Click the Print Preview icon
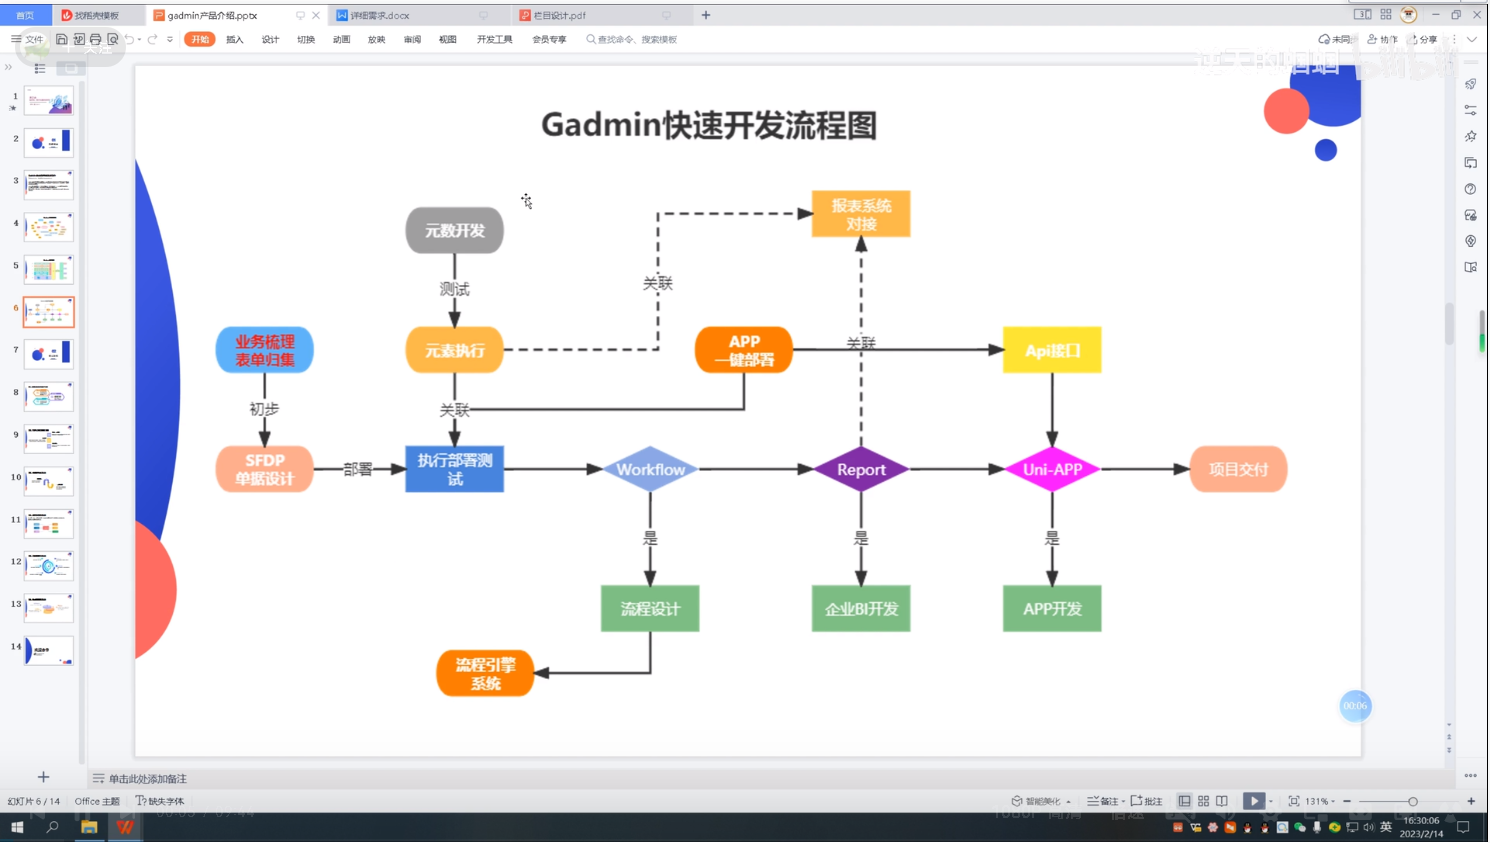This screenshot has width=1490, height=843. click(x=112, y=39)
